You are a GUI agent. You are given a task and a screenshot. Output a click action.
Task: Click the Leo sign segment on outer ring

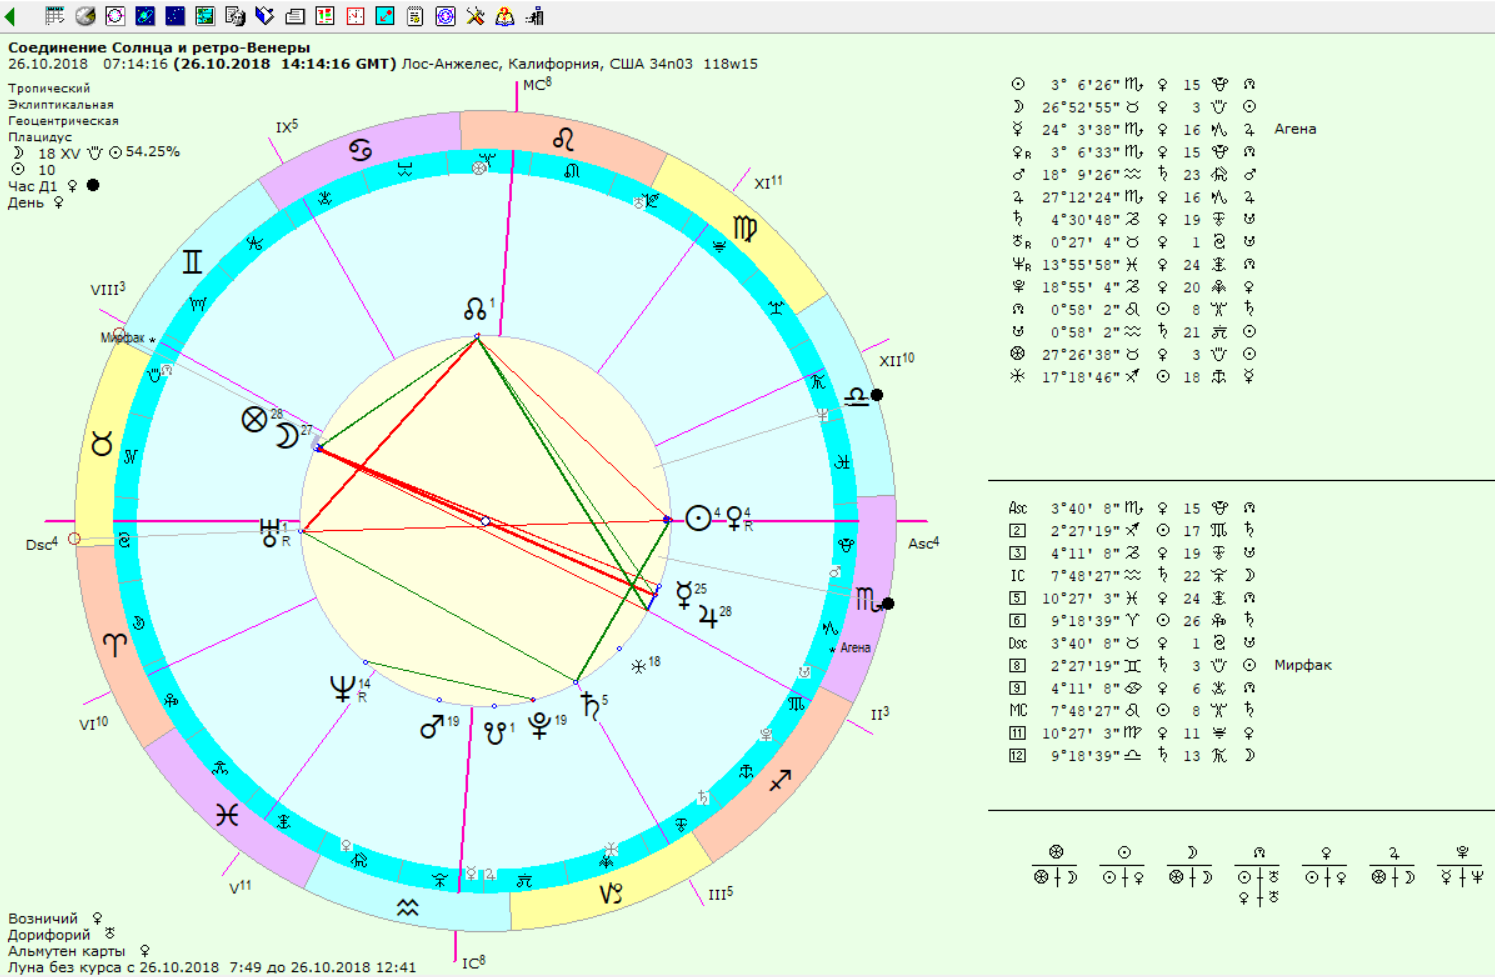coord(564,139)
